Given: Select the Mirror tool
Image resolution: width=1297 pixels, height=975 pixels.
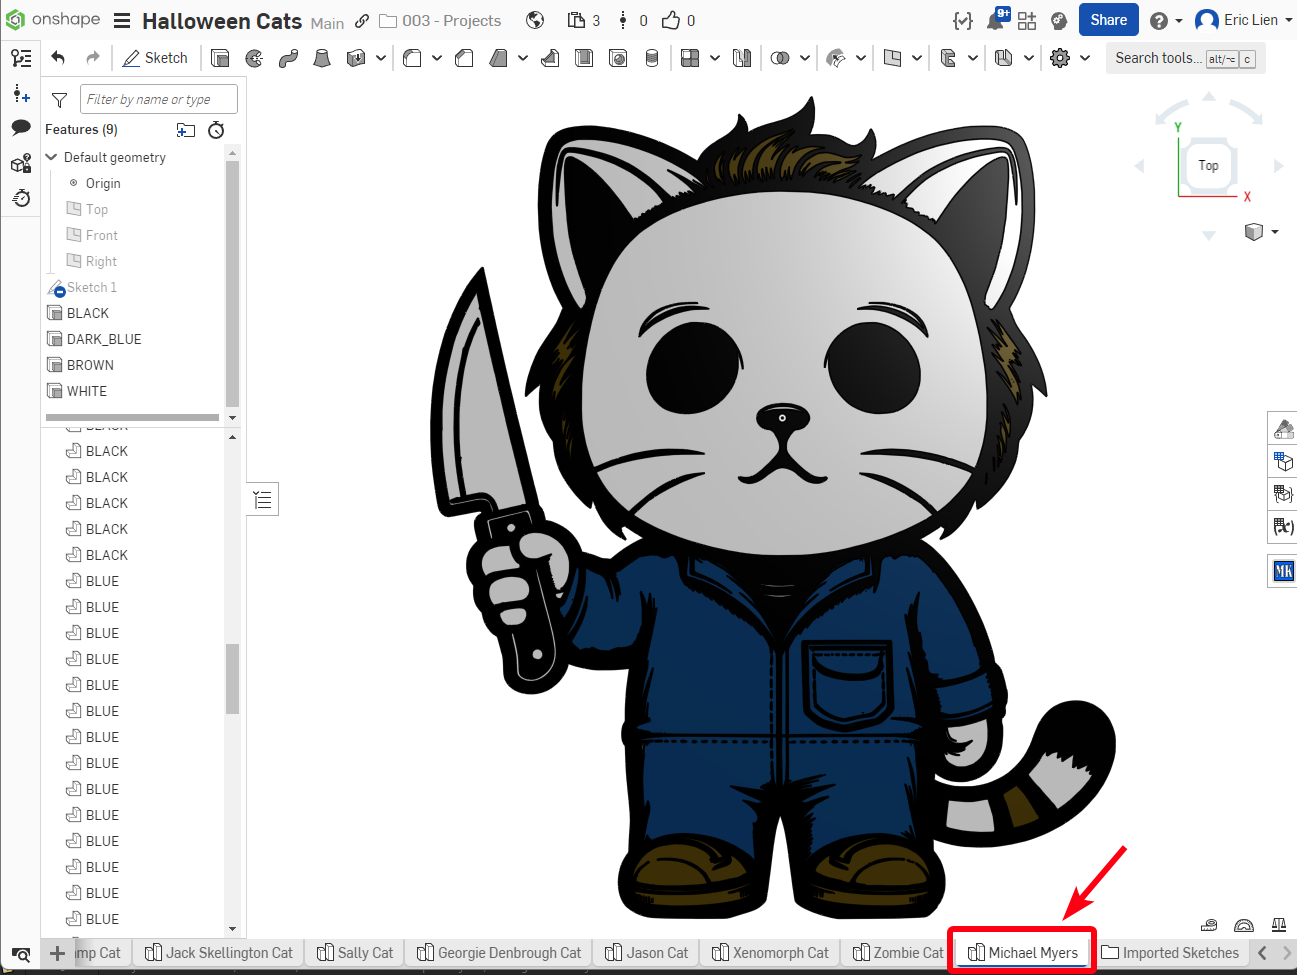Looking at the screenshot, I should pyautogui.click(x=742, y=58).
